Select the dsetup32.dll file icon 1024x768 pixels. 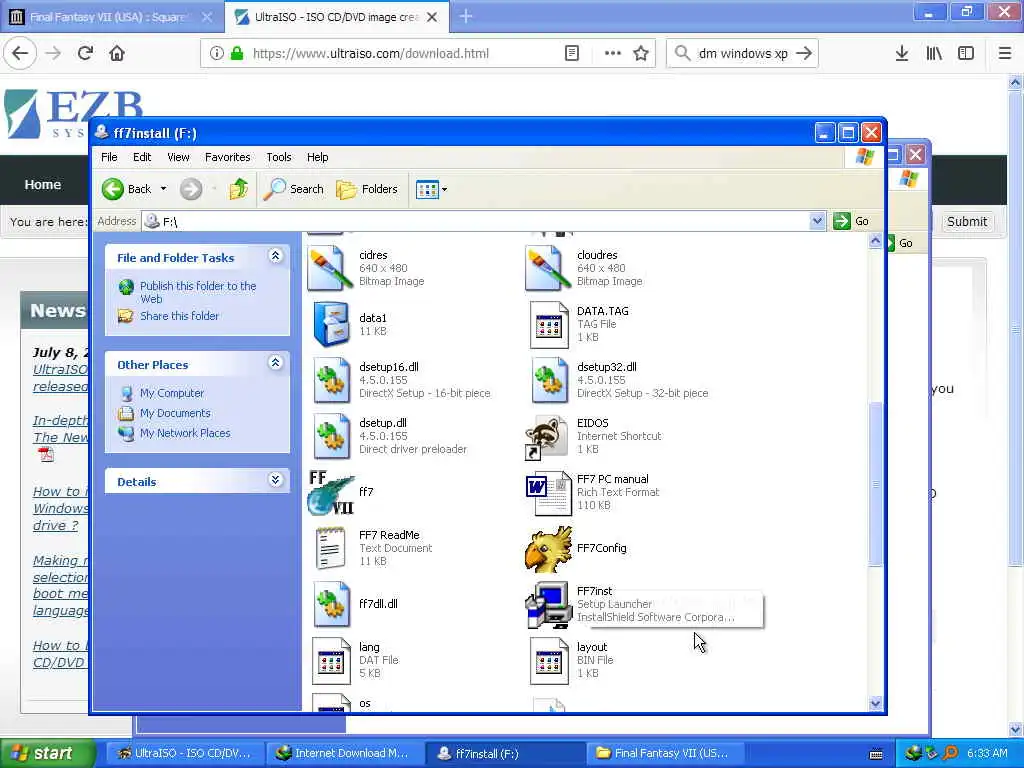click(x=548, y=380)
